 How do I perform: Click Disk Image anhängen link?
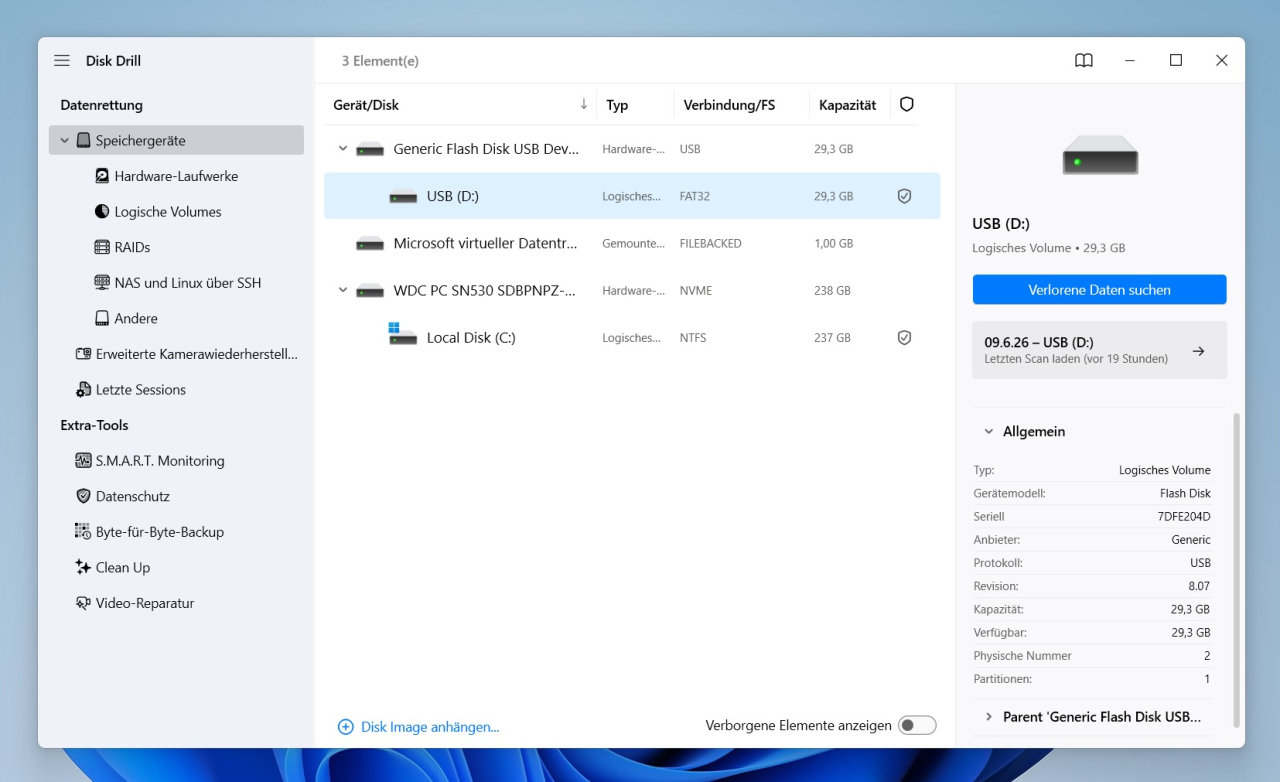point(430,727)
